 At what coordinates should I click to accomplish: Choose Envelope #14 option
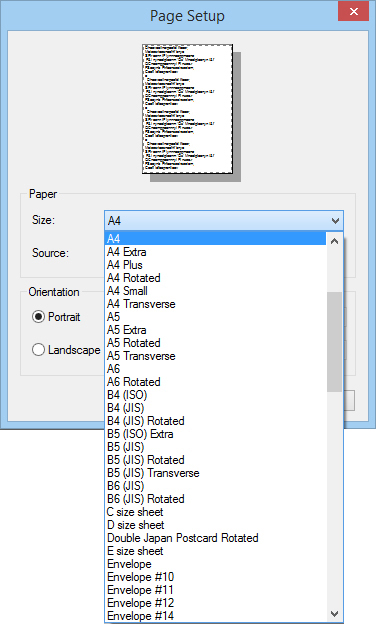pos(215,616)
